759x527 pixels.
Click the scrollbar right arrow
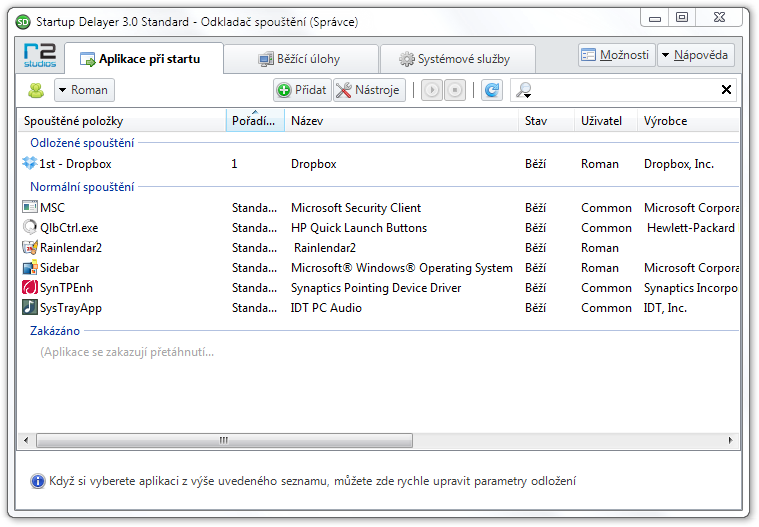730,440
